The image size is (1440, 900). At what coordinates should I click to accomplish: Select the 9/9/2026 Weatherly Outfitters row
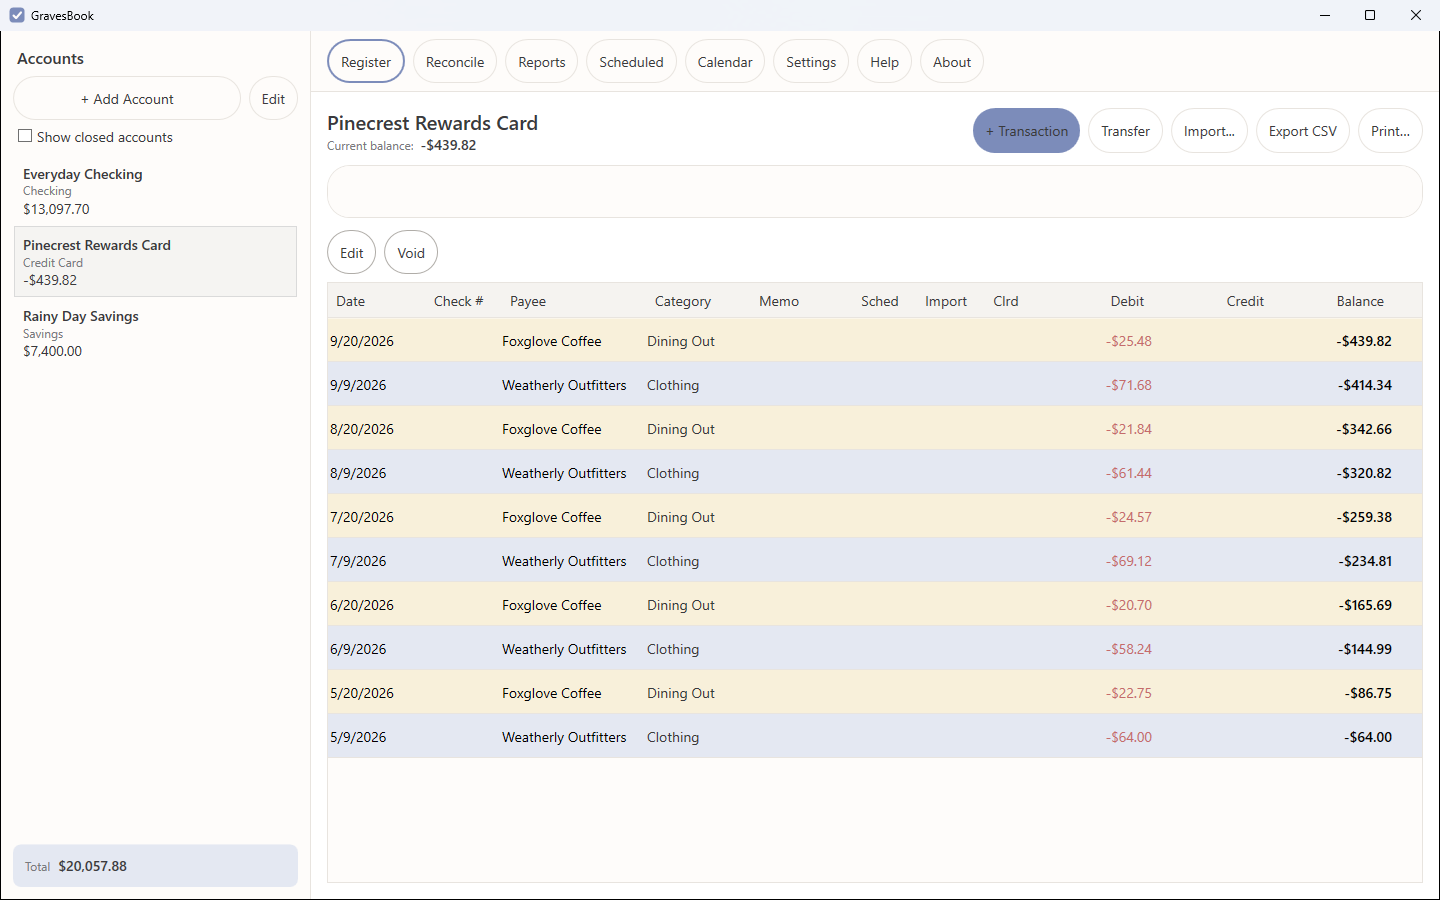pyautogui.click(x=875, y=385)
